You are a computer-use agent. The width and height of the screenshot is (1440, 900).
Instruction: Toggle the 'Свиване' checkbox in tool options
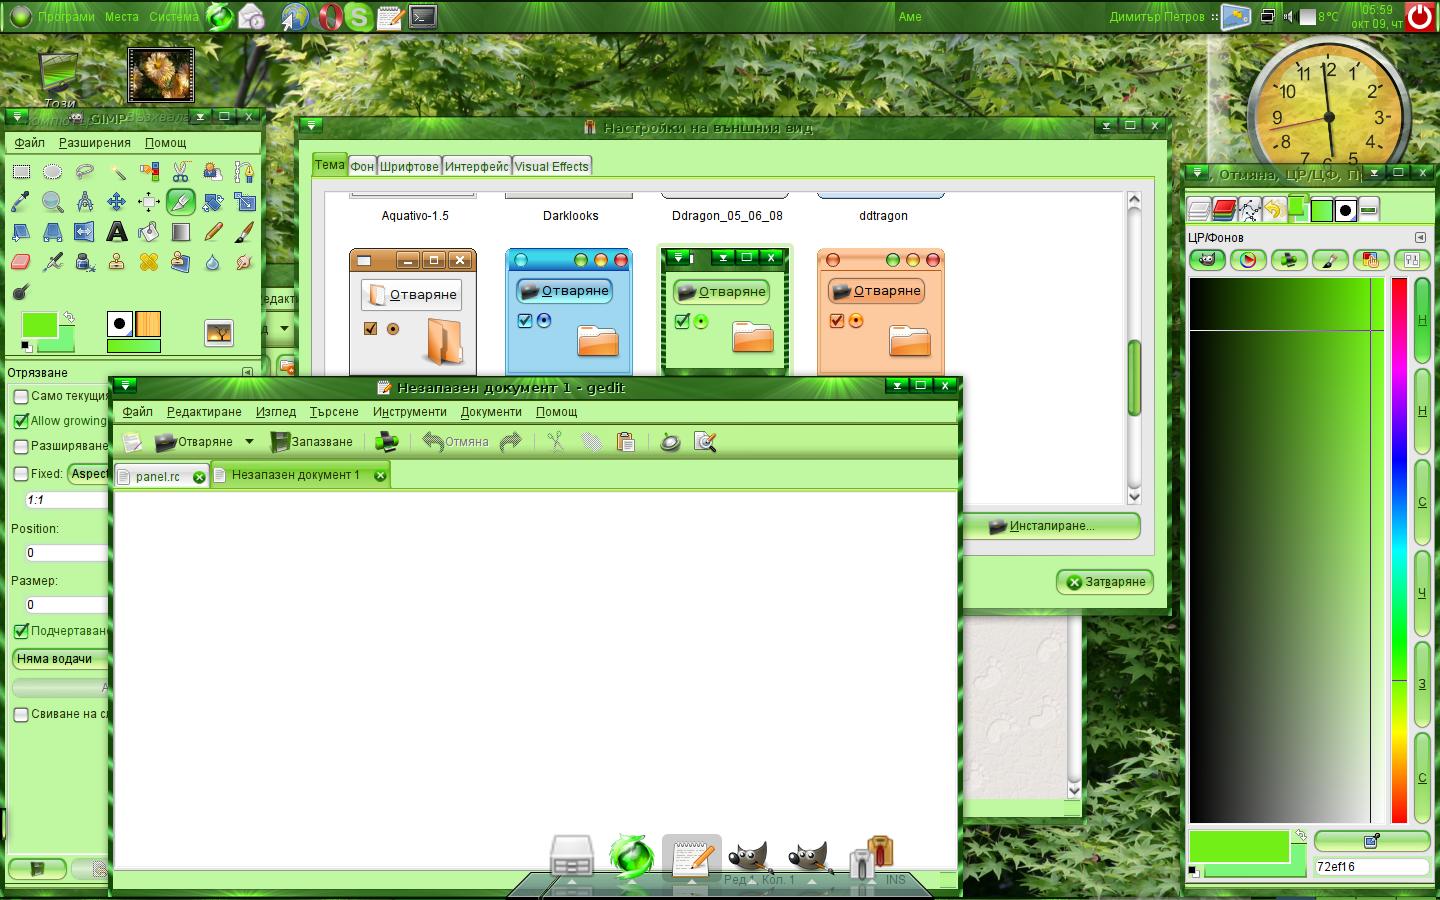21,714
